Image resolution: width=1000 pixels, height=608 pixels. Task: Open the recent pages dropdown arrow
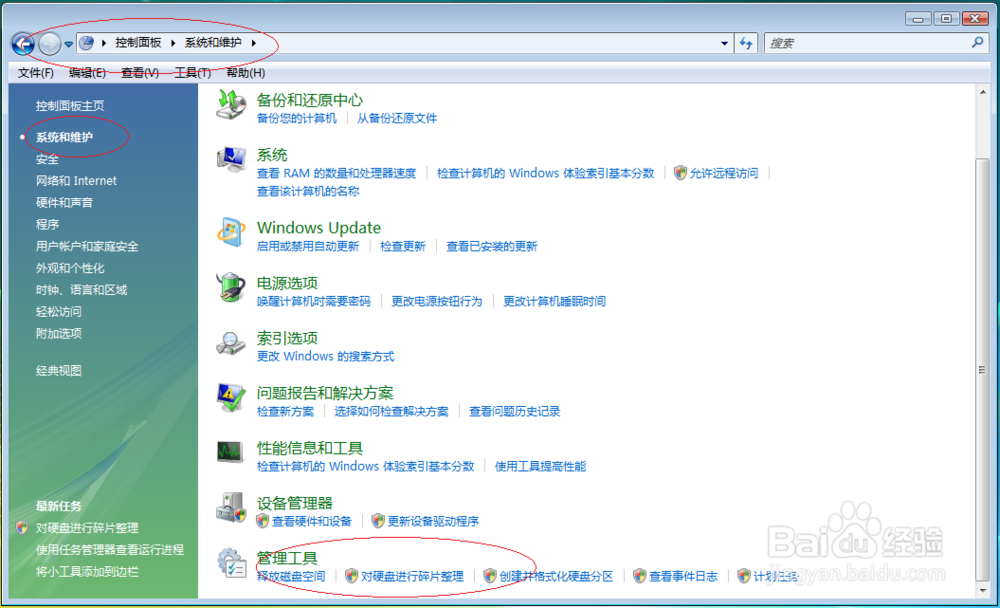[x=68, y=45]
